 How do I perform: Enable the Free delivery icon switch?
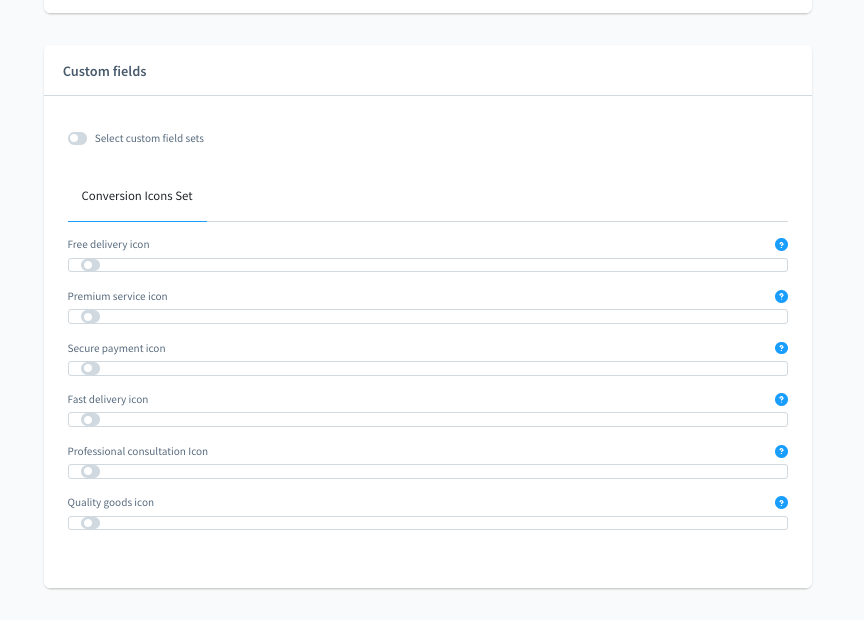pos(90,265)
